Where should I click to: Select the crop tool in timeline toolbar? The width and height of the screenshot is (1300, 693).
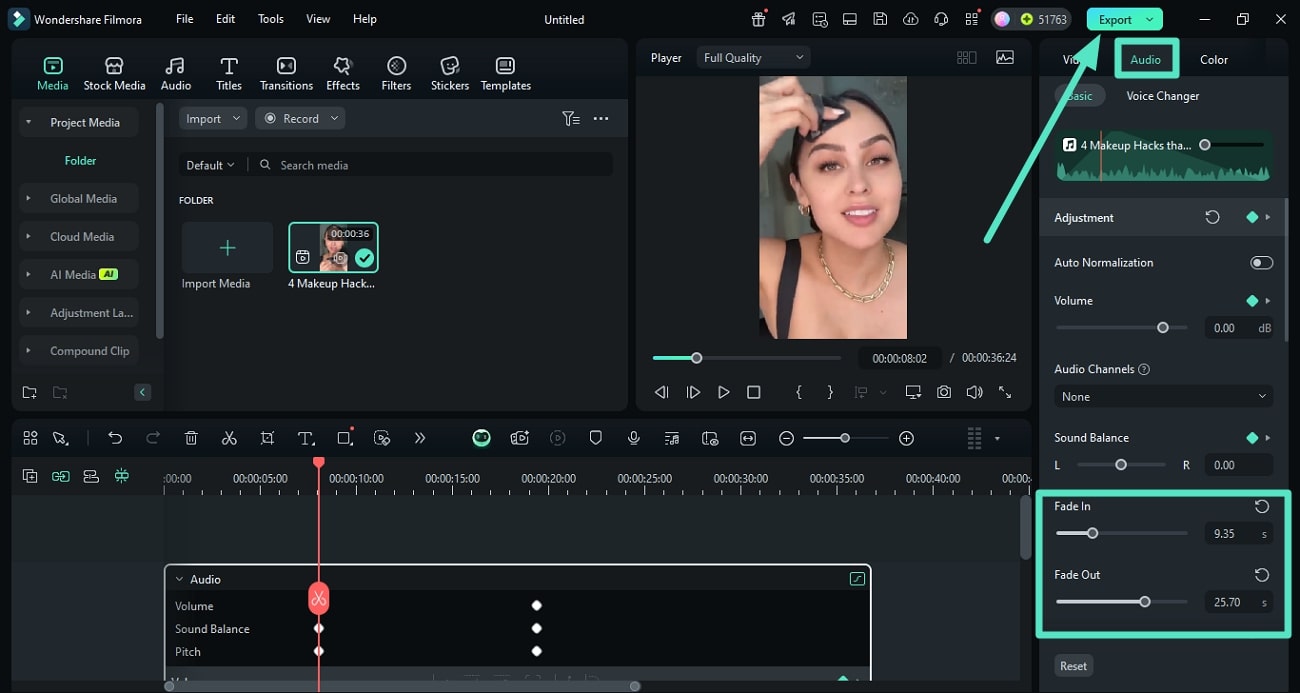pos(267,438)
